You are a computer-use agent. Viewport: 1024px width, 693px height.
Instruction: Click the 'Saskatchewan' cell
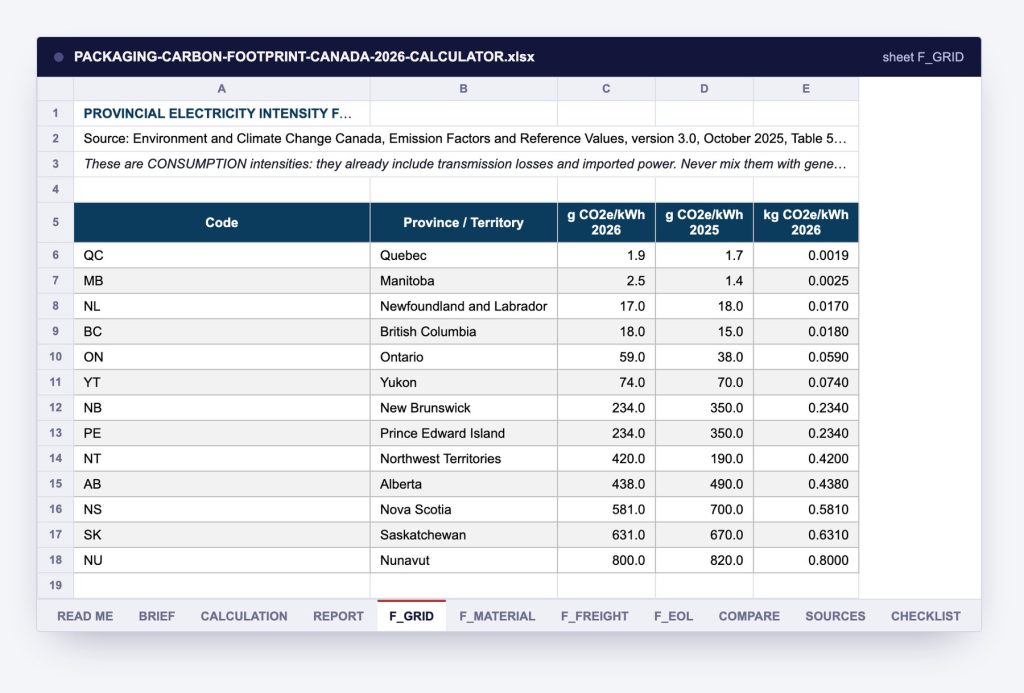[464, 535]
